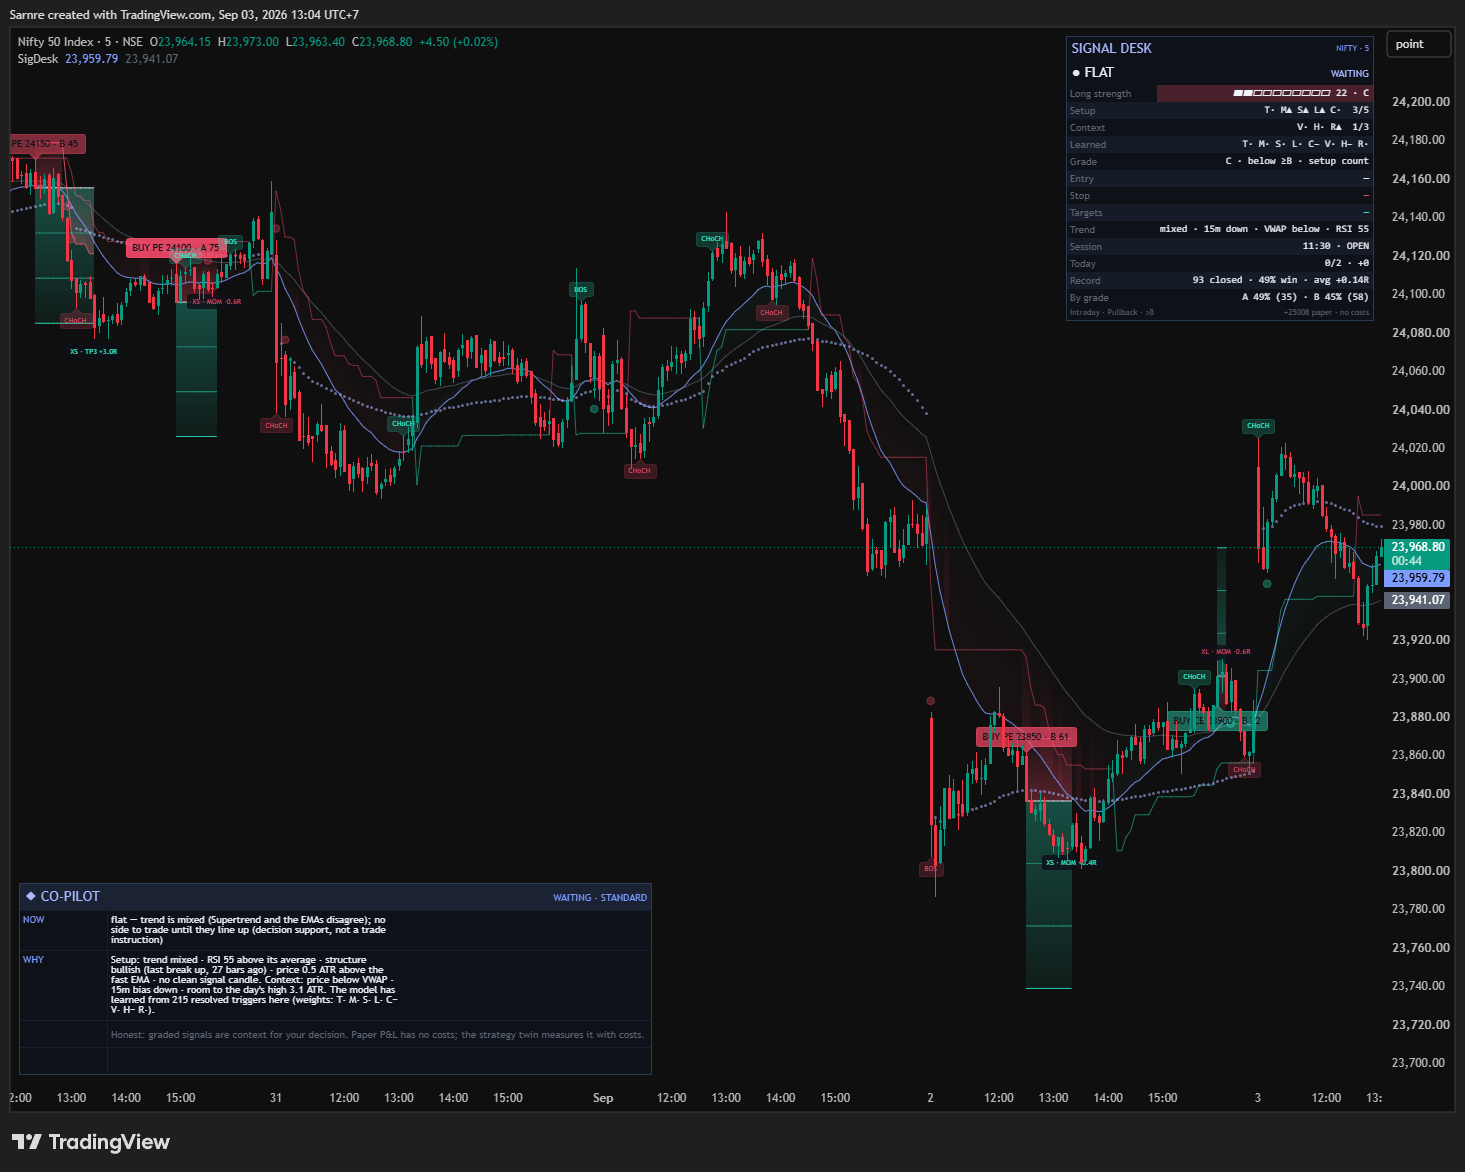Click the green CHoCH label above 24,020
1465x1172 pixels.
1258,426
